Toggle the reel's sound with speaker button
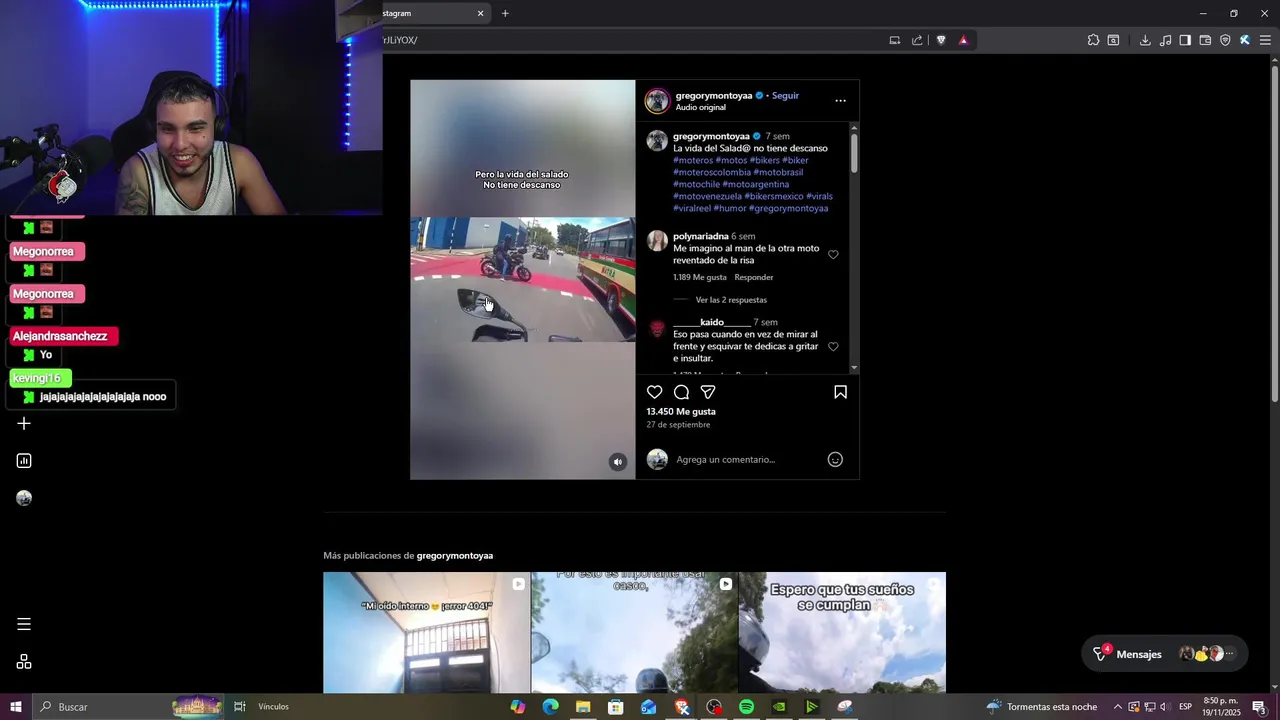The height and width of the screenshot is (720, 1280). pos(618,461)
